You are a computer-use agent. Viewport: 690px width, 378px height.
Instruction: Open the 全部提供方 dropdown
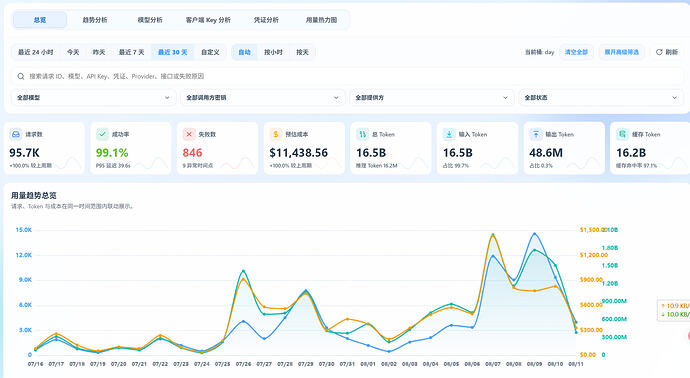(x=432, y=98)
